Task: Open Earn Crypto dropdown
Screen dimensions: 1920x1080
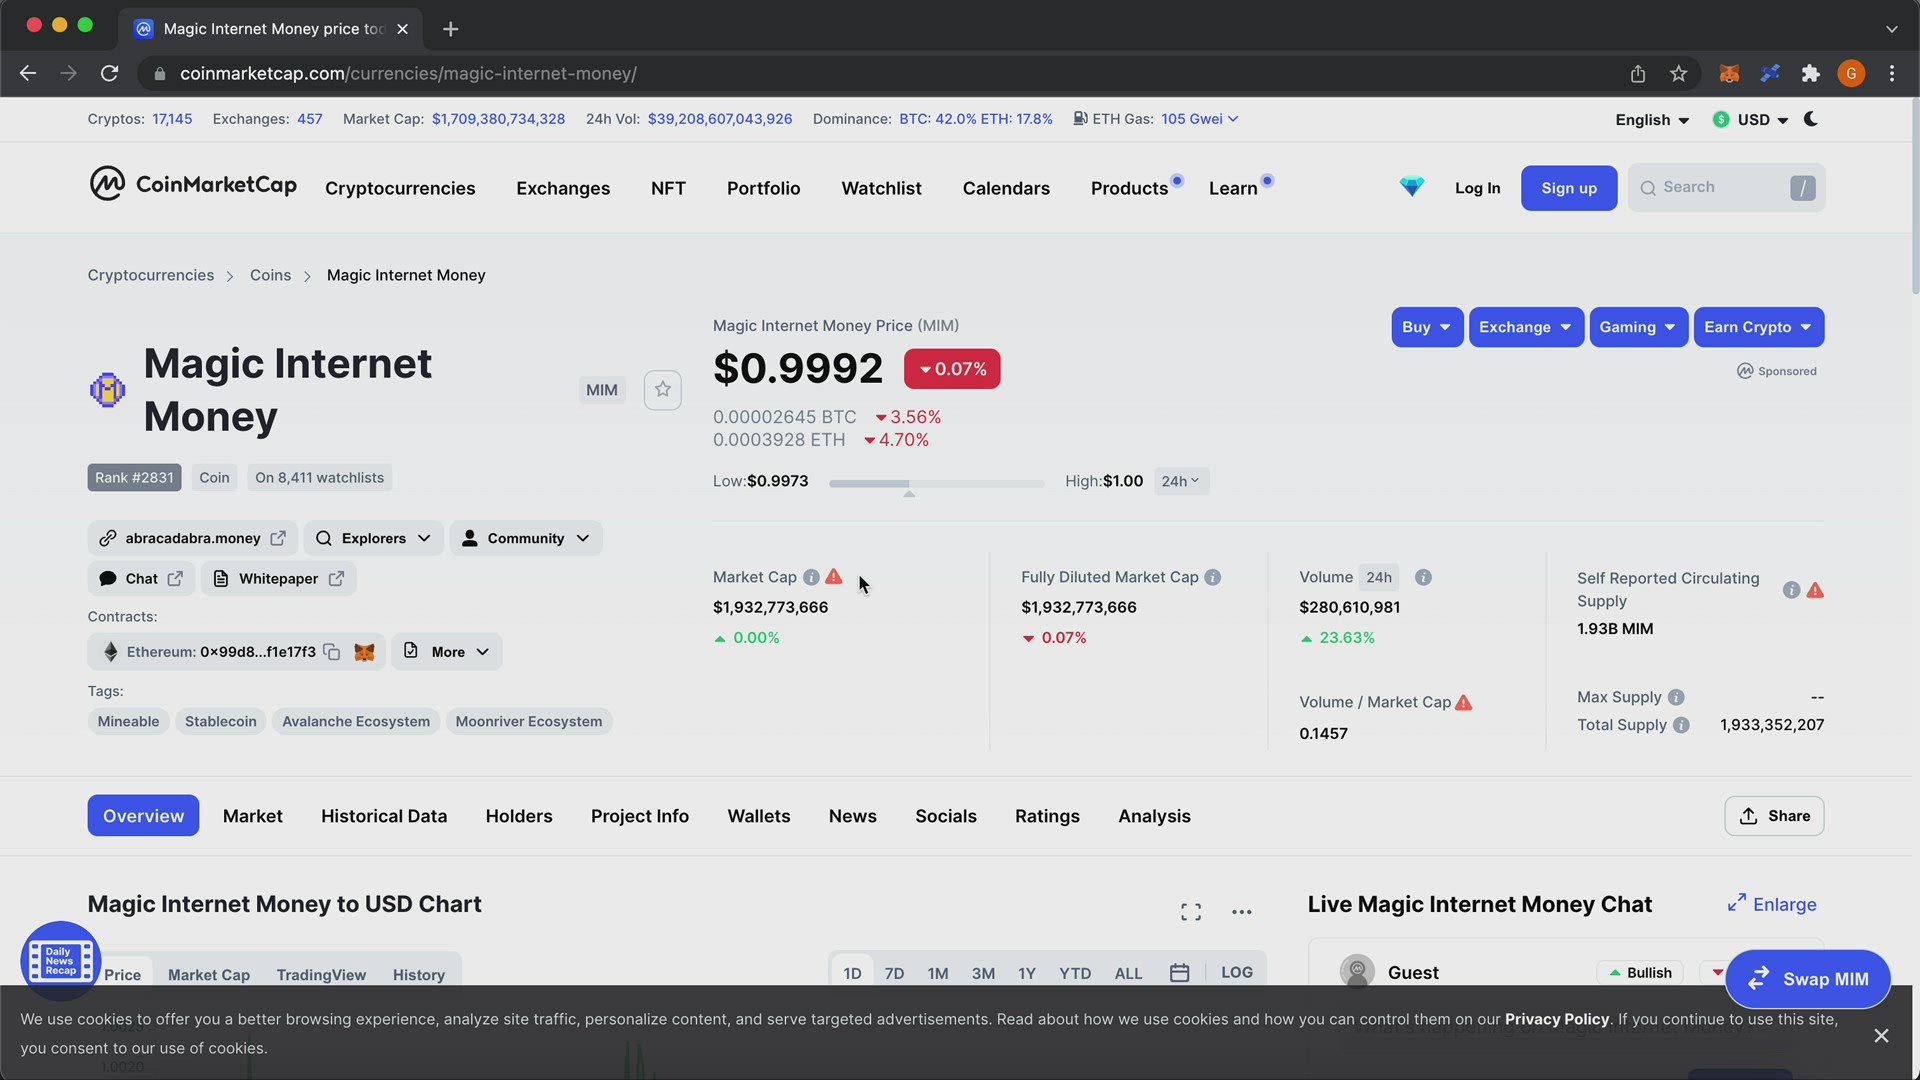Action: [x=1758, y=327]
